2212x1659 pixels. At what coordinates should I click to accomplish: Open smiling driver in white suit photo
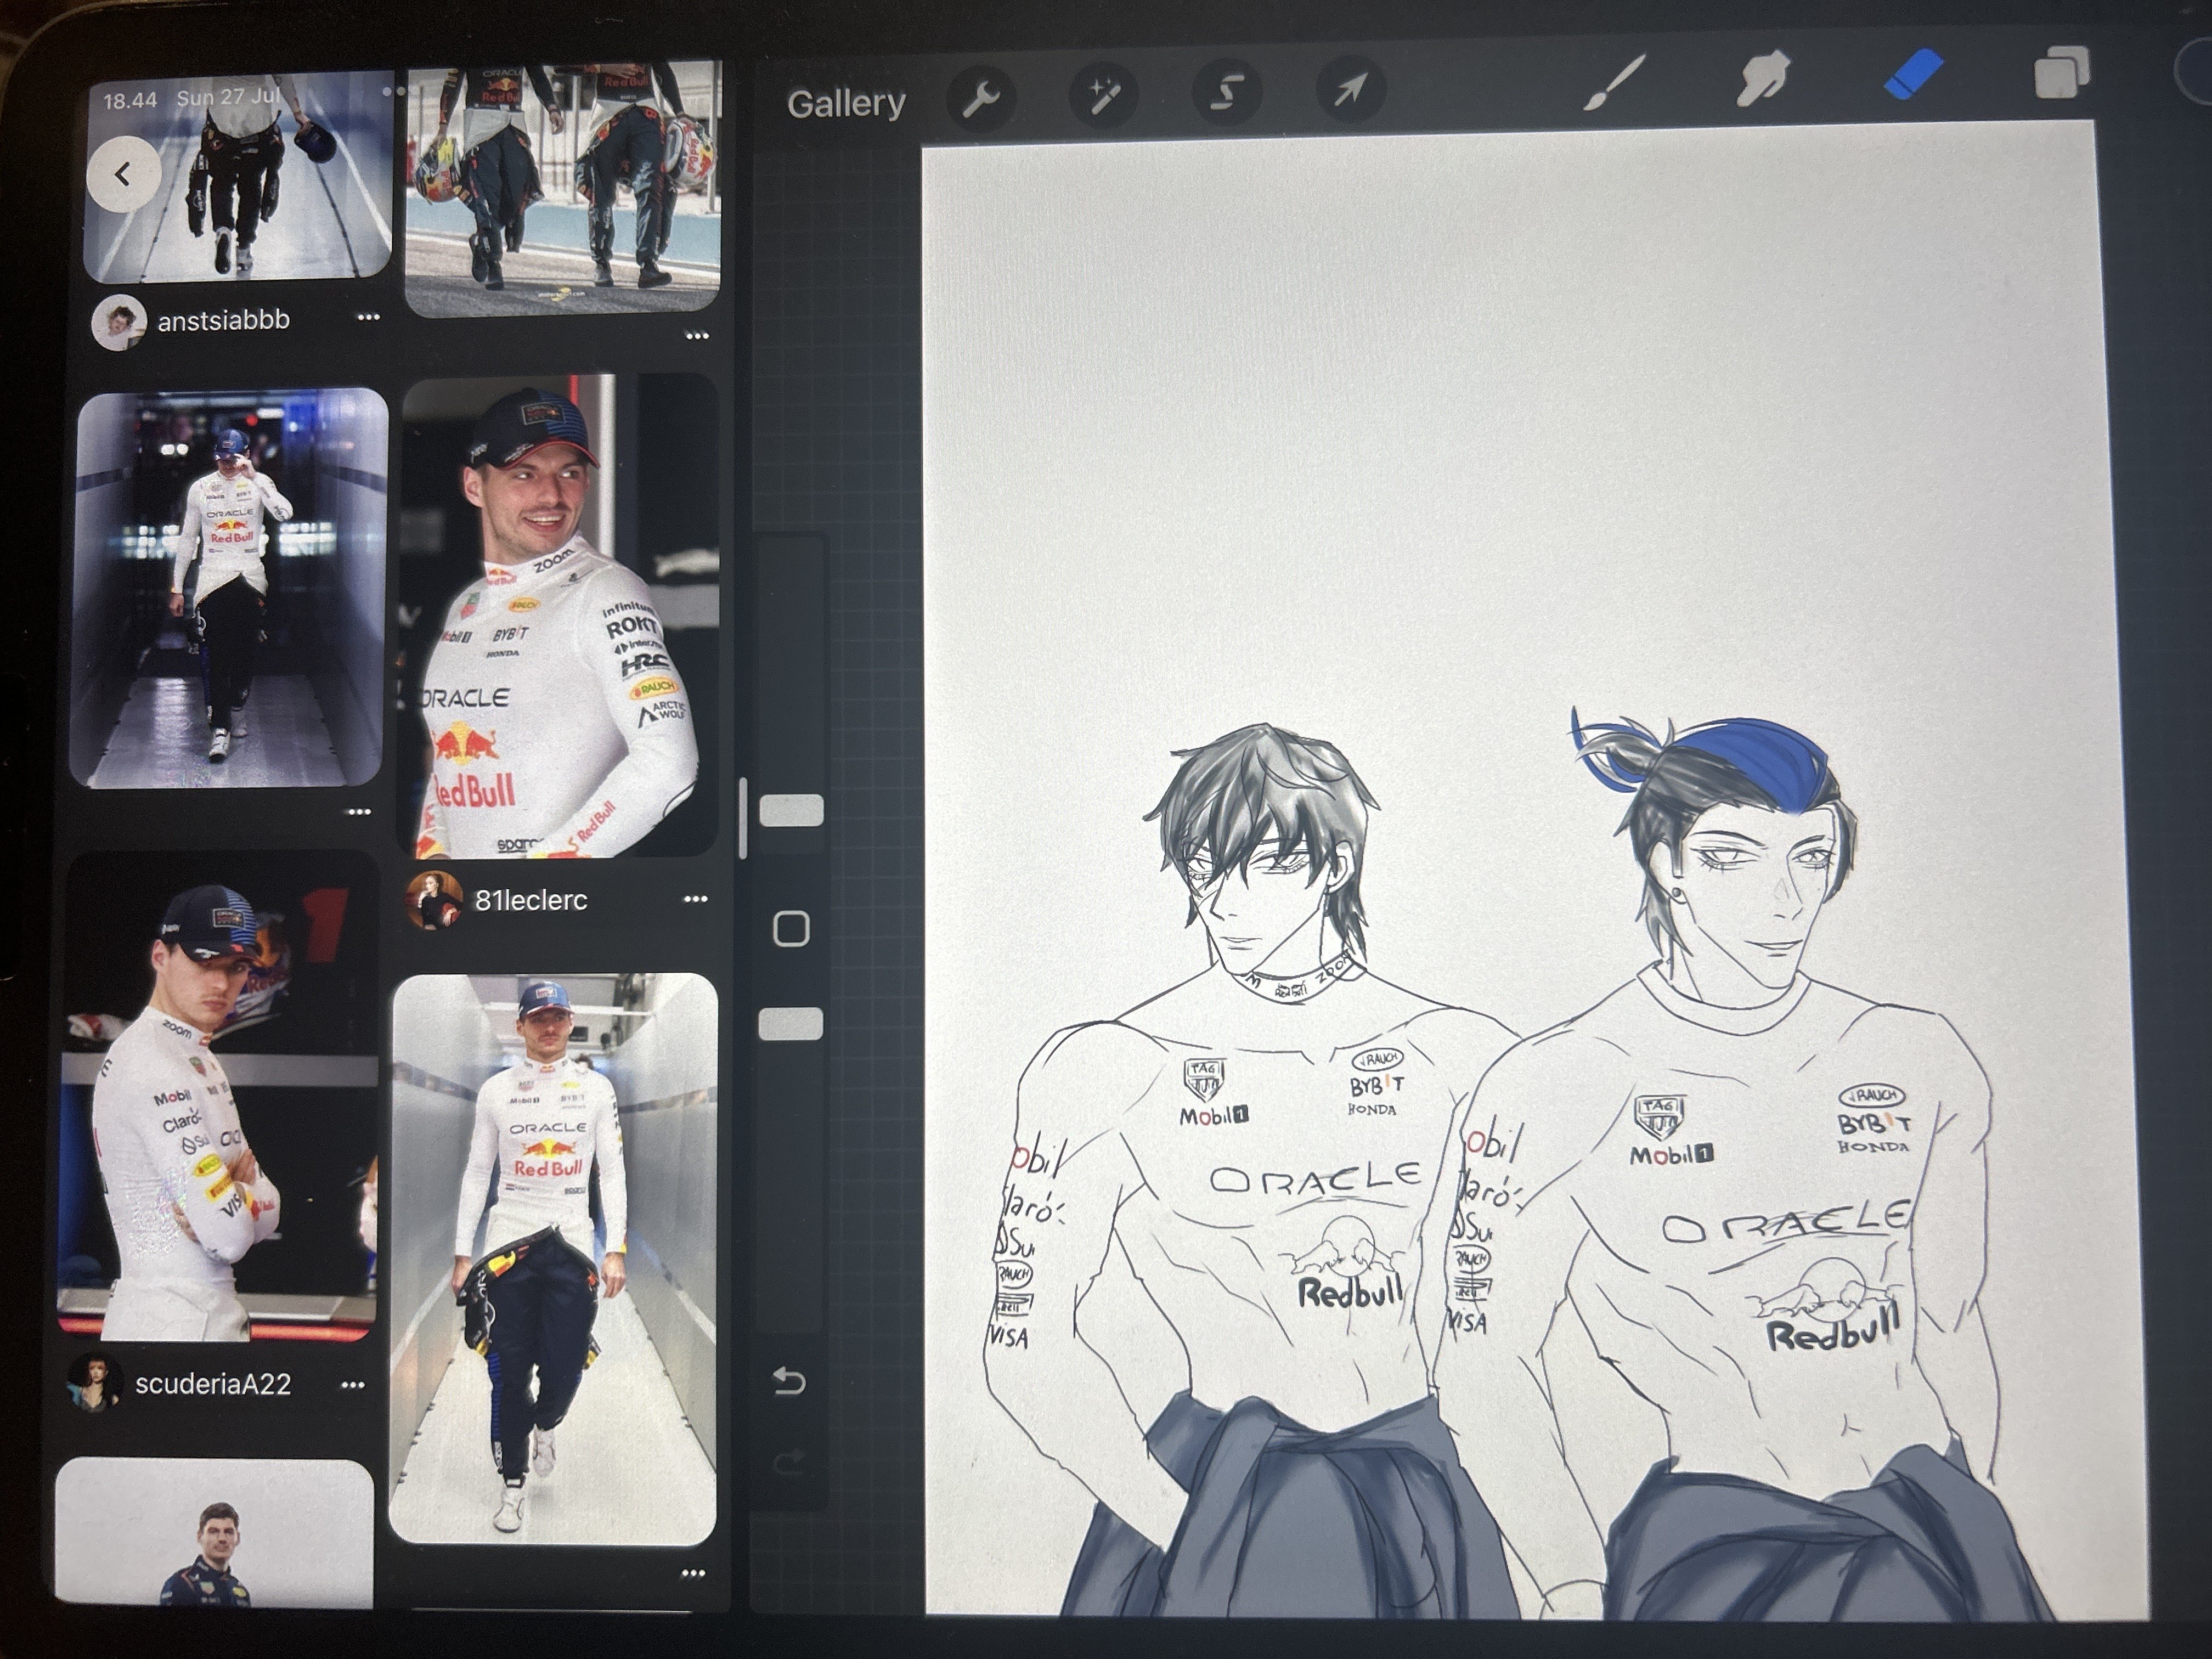[557, 616]
